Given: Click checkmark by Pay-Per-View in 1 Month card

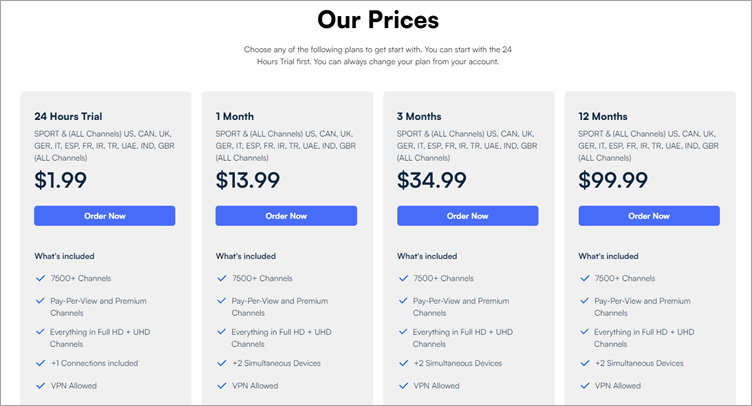Looking at the screenshot, I should (221, 300).
